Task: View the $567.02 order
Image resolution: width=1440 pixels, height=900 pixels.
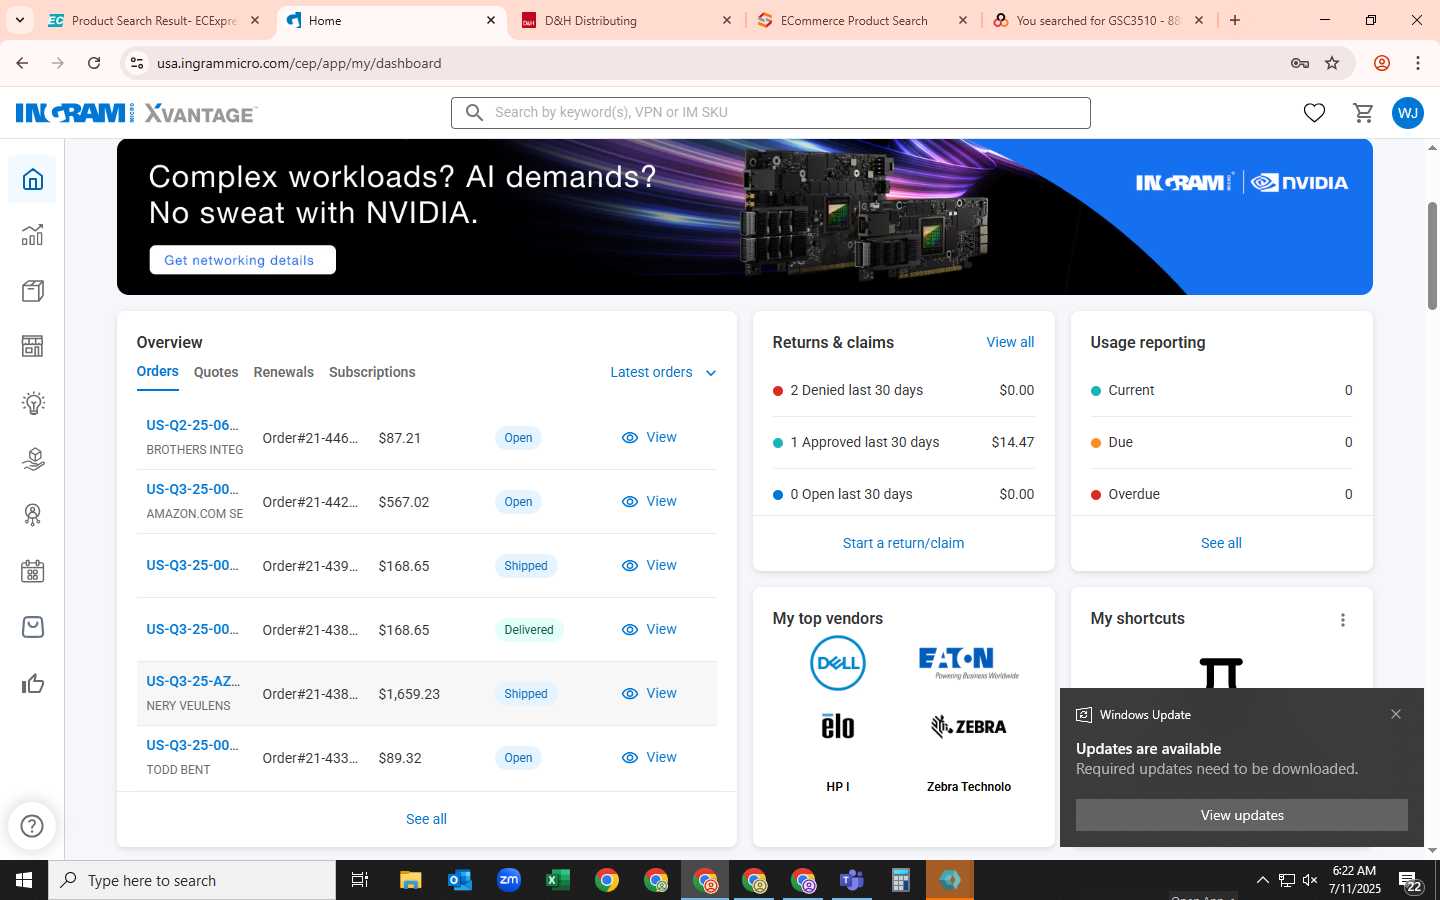Action: tap(649, 502)
